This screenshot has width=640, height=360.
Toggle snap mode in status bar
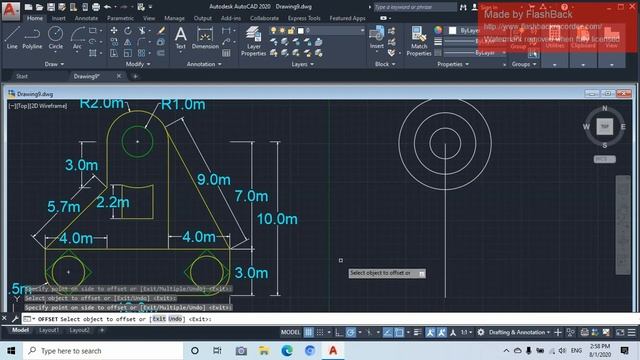pos(320,333)
